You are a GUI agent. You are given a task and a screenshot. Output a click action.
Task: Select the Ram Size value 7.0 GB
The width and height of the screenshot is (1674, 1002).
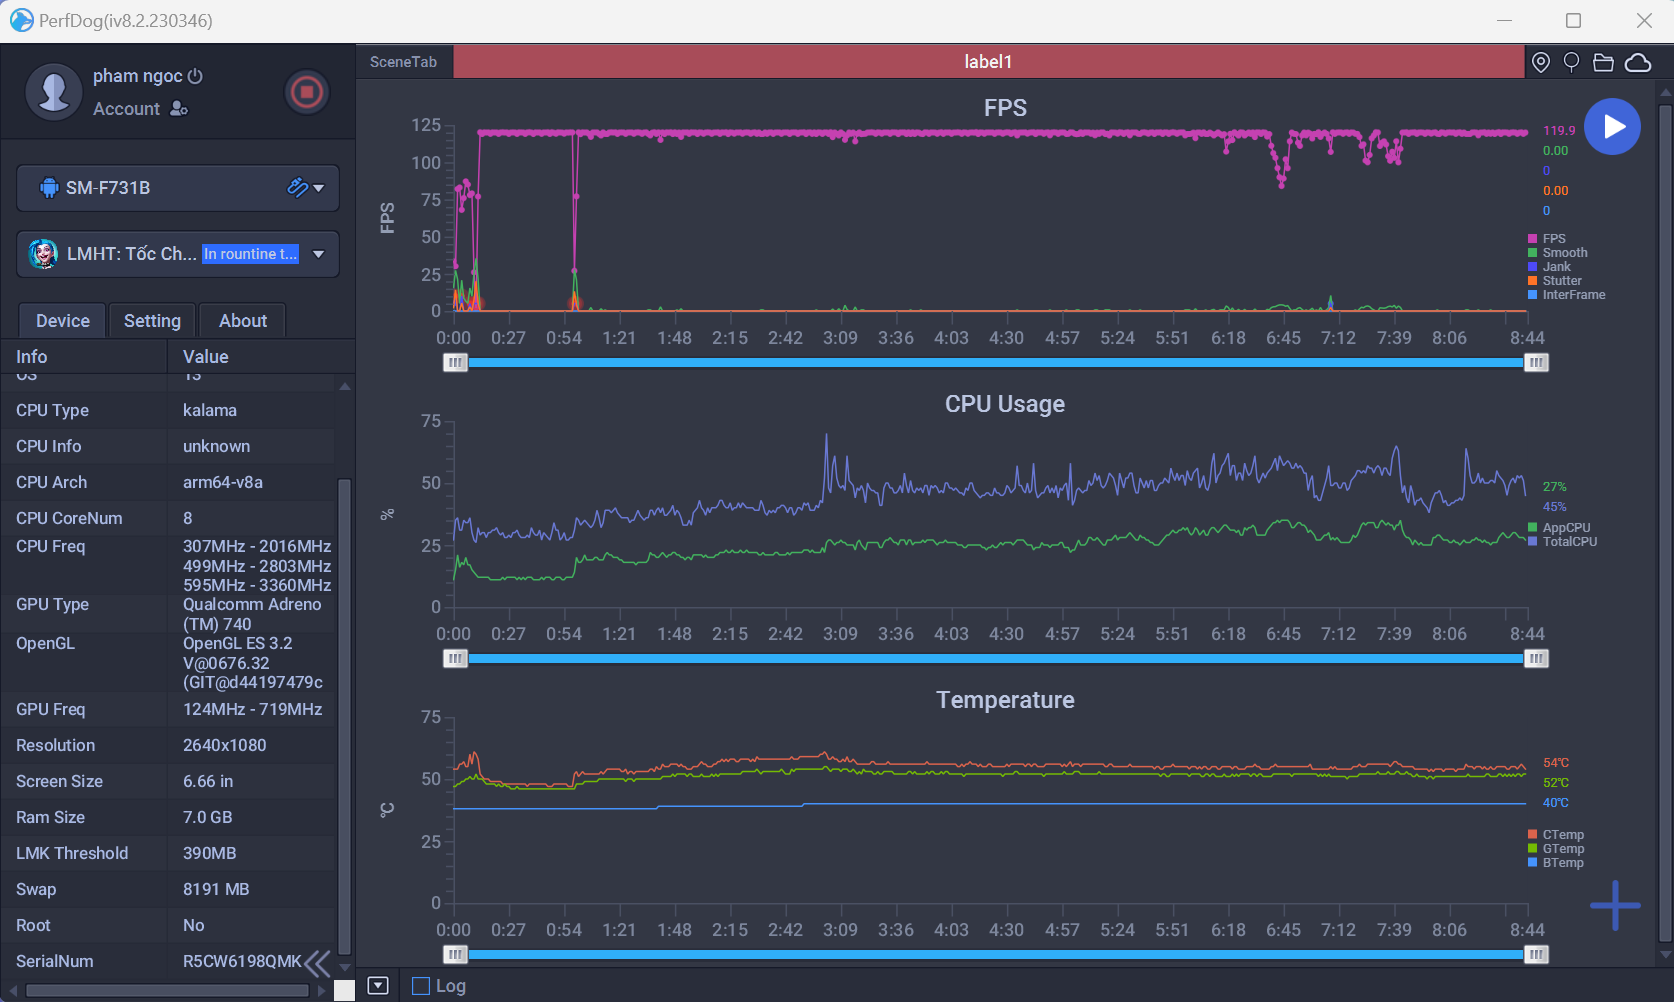pos(208,818)
